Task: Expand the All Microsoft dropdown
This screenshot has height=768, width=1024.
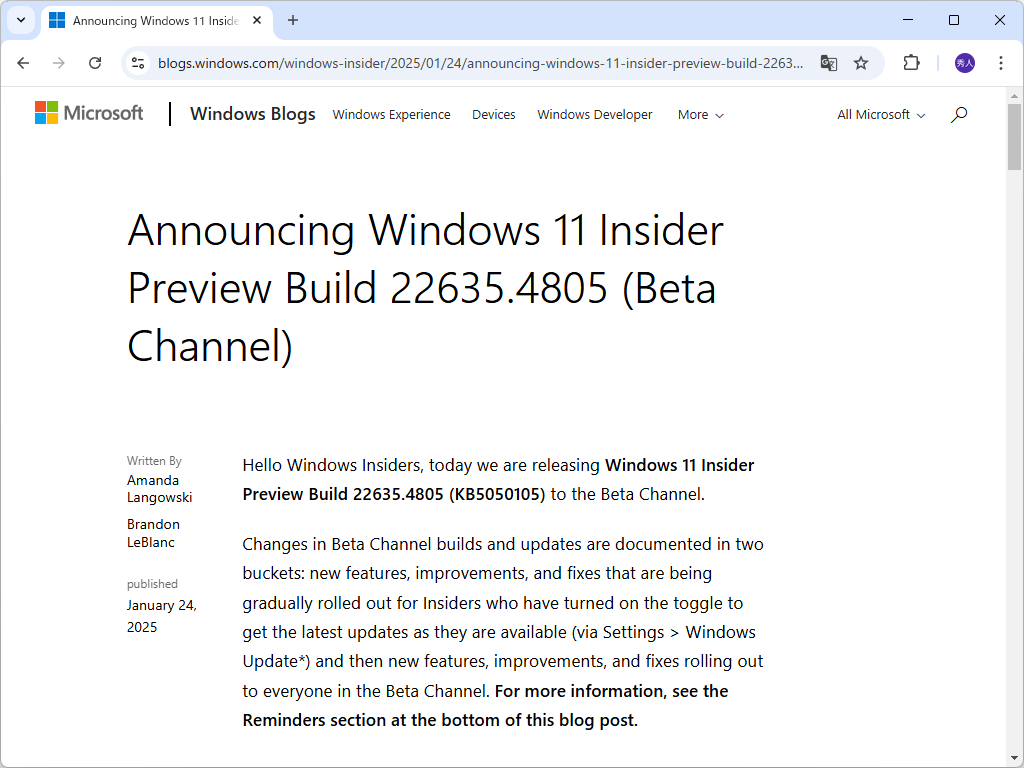Action: point(881,115)
